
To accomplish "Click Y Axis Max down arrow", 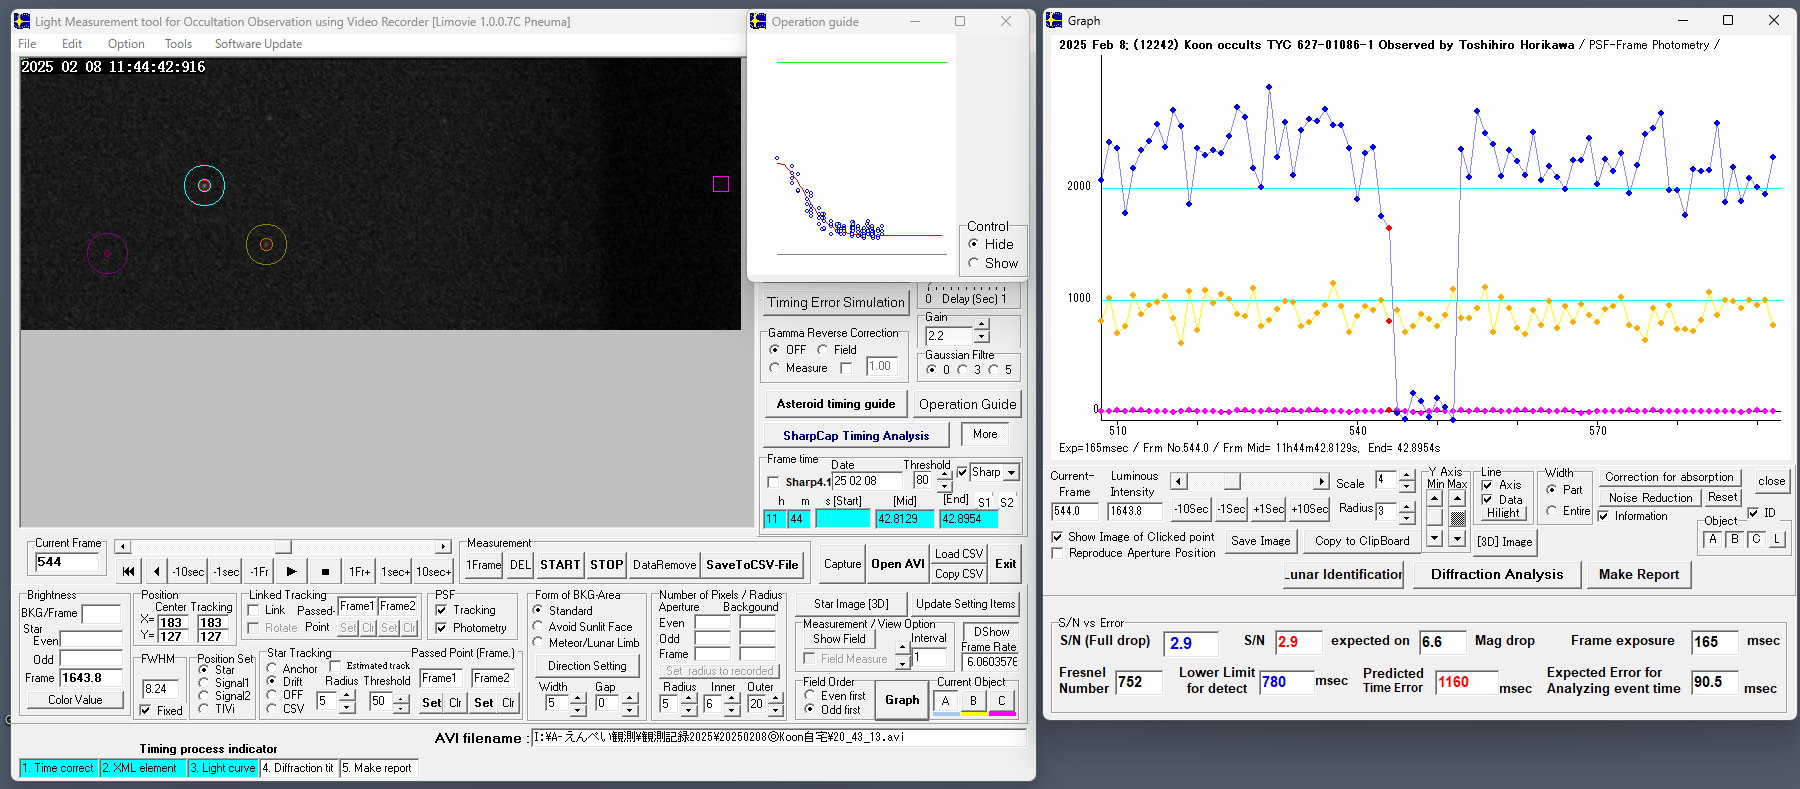I will pyautogui.click(x=1457, y=538).
